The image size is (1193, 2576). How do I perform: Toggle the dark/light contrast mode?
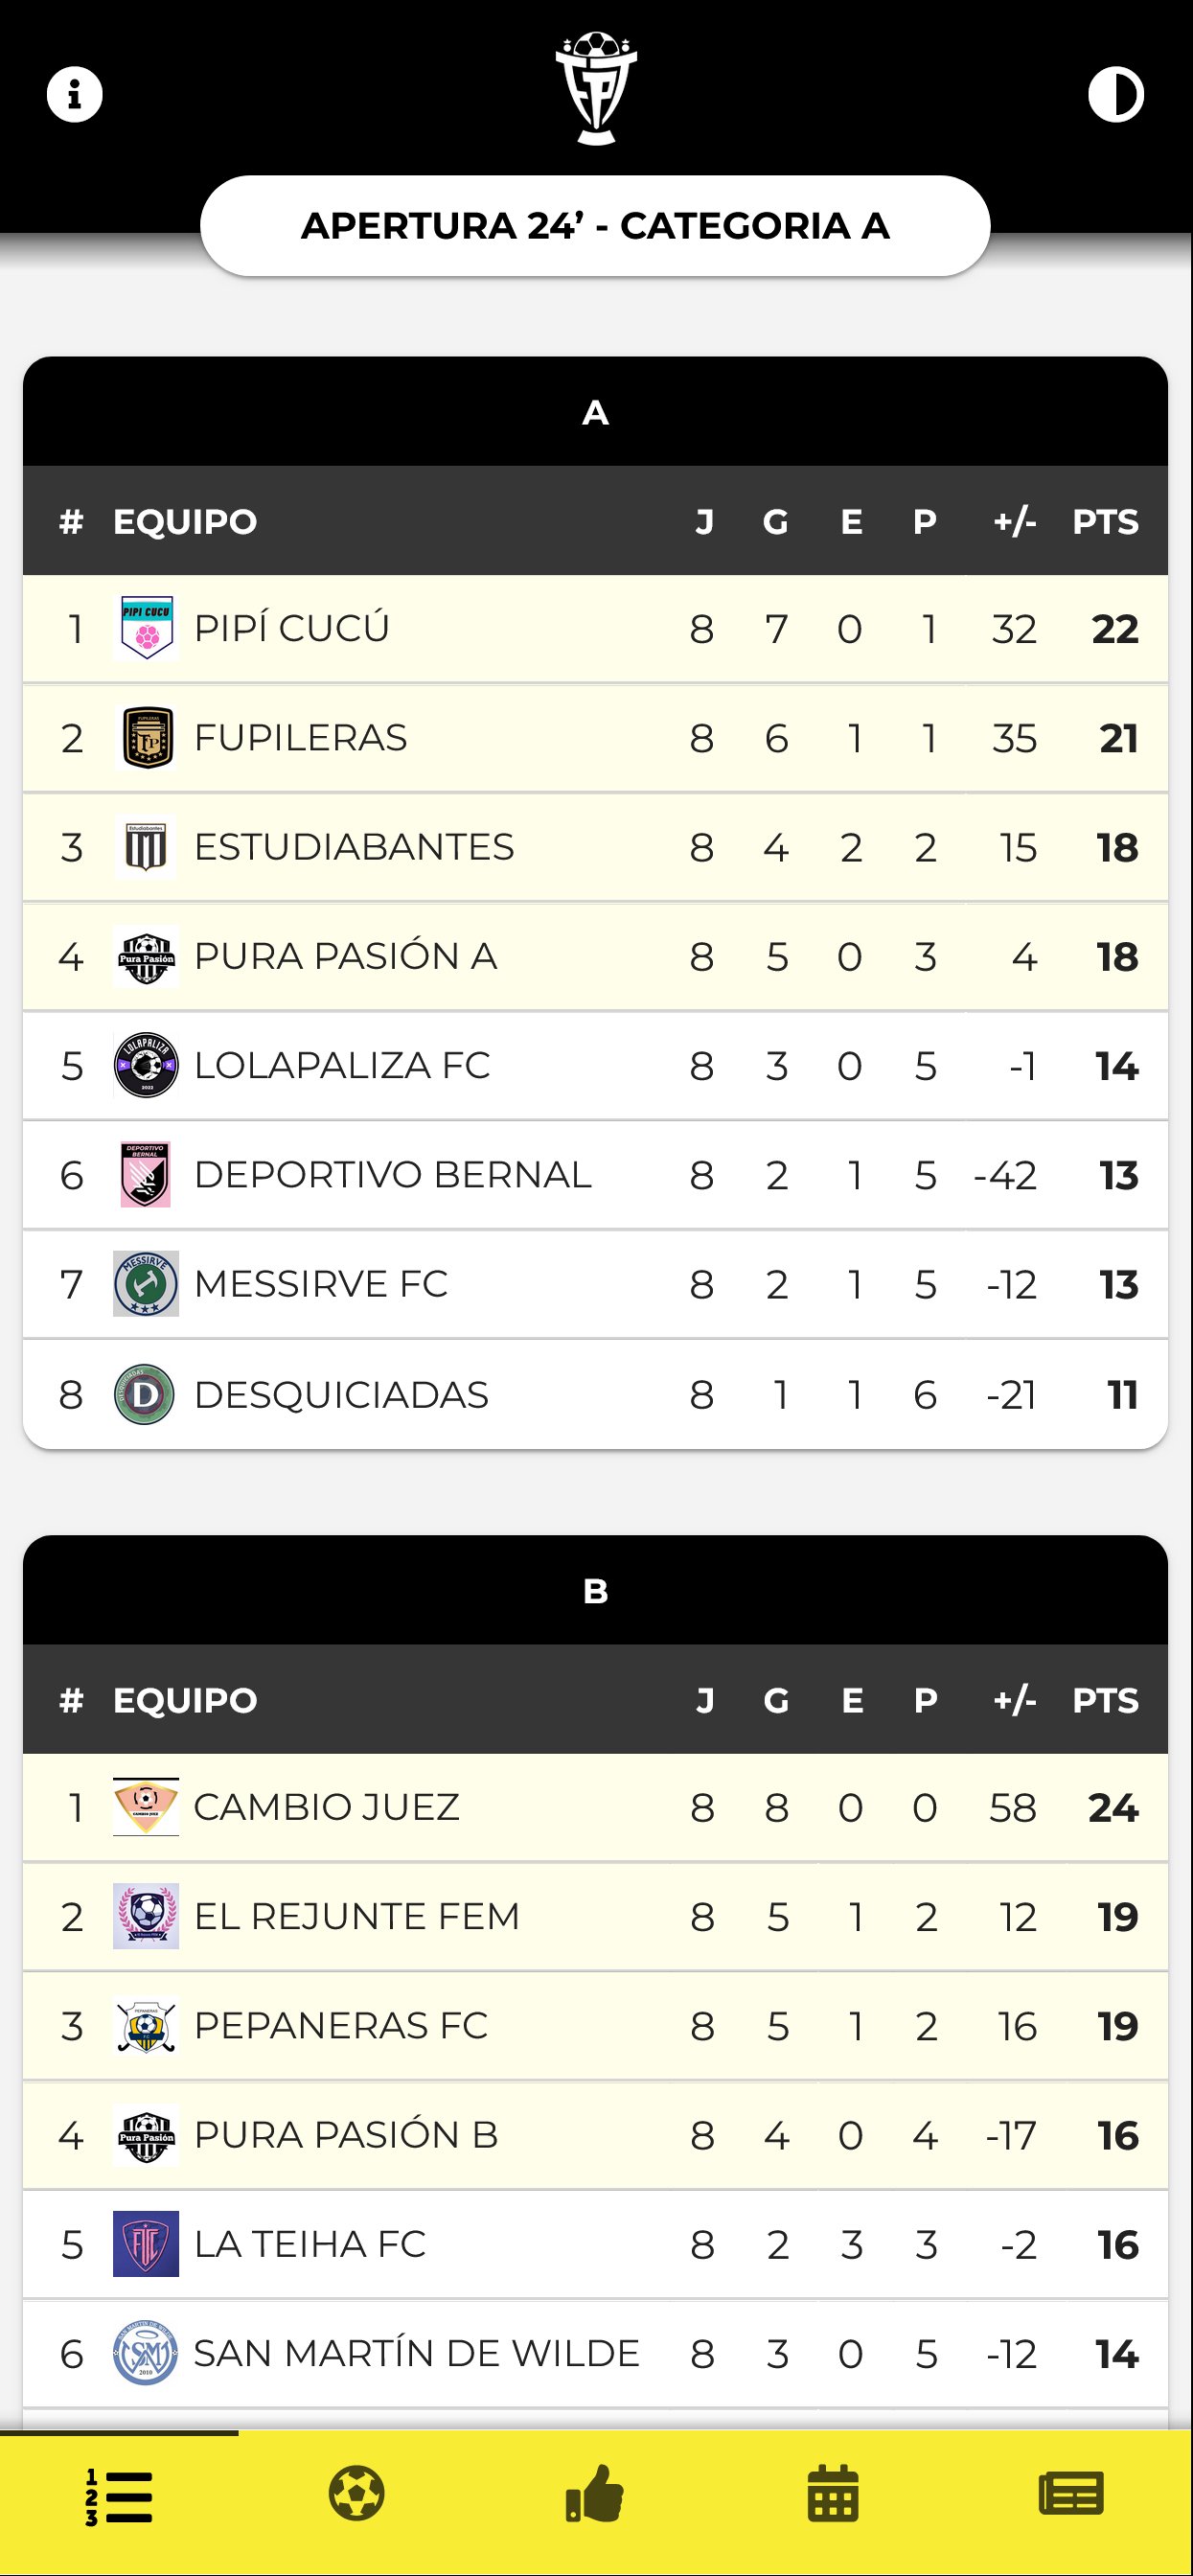1115,95
